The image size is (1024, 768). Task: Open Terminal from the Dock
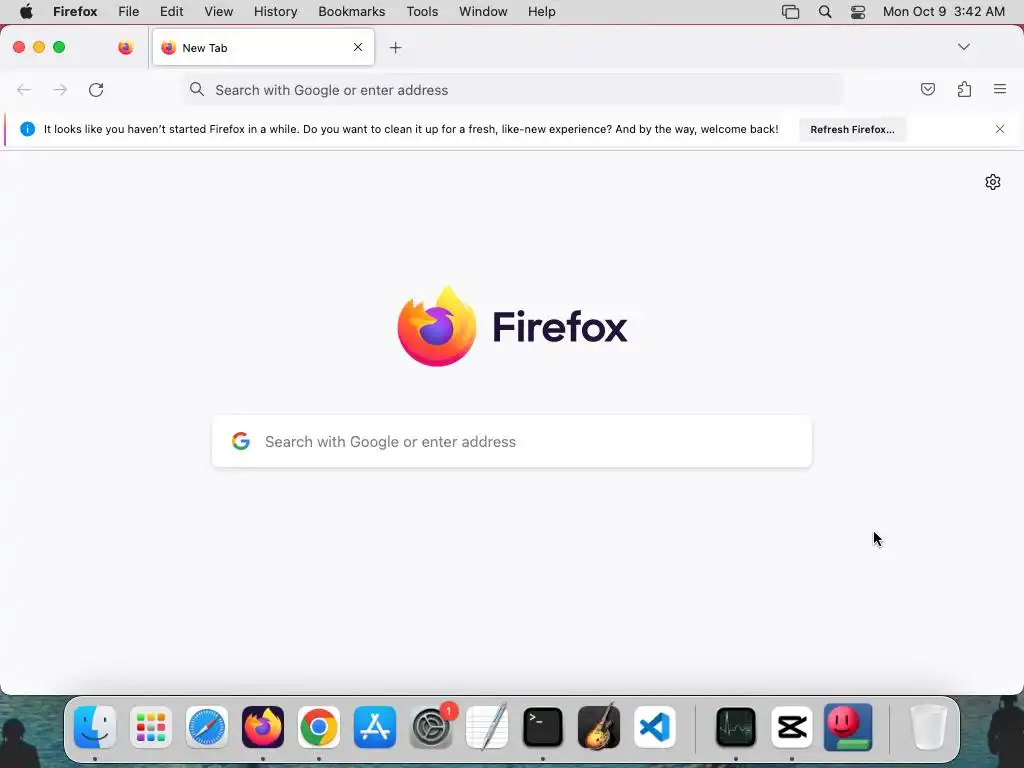tap(543, 727)
